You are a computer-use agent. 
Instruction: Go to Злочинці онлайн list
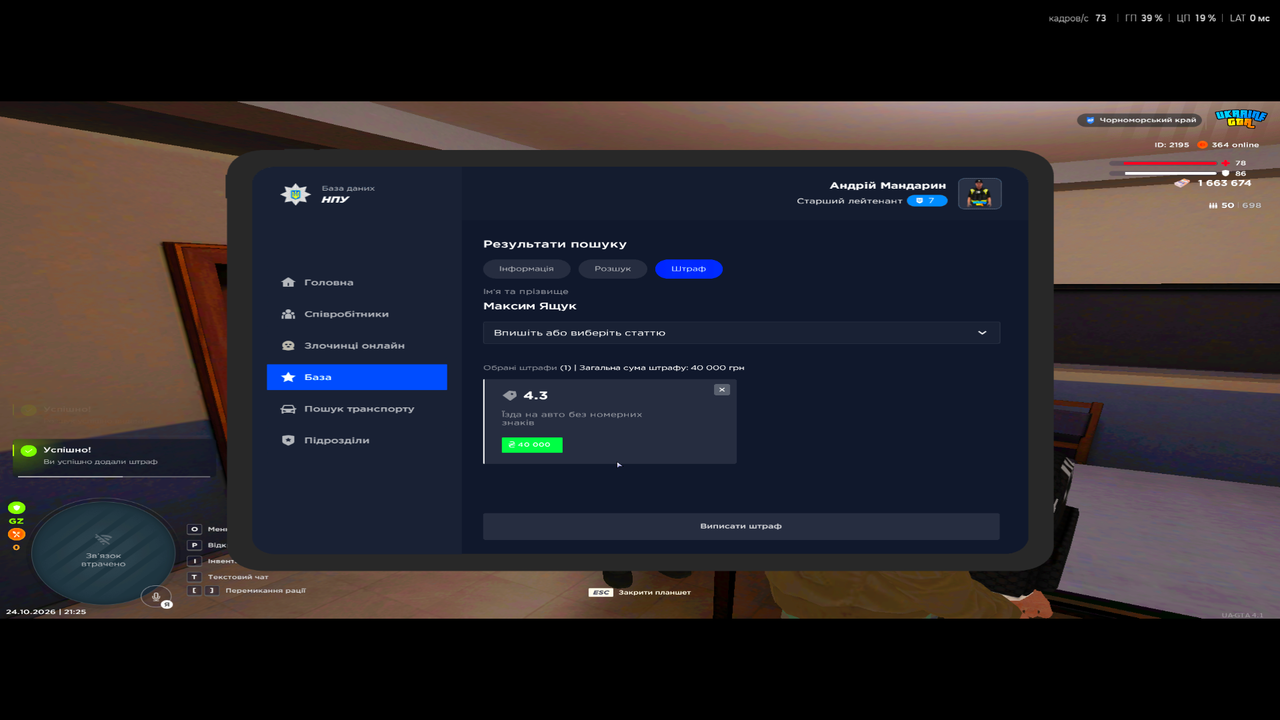coord(357,346)
